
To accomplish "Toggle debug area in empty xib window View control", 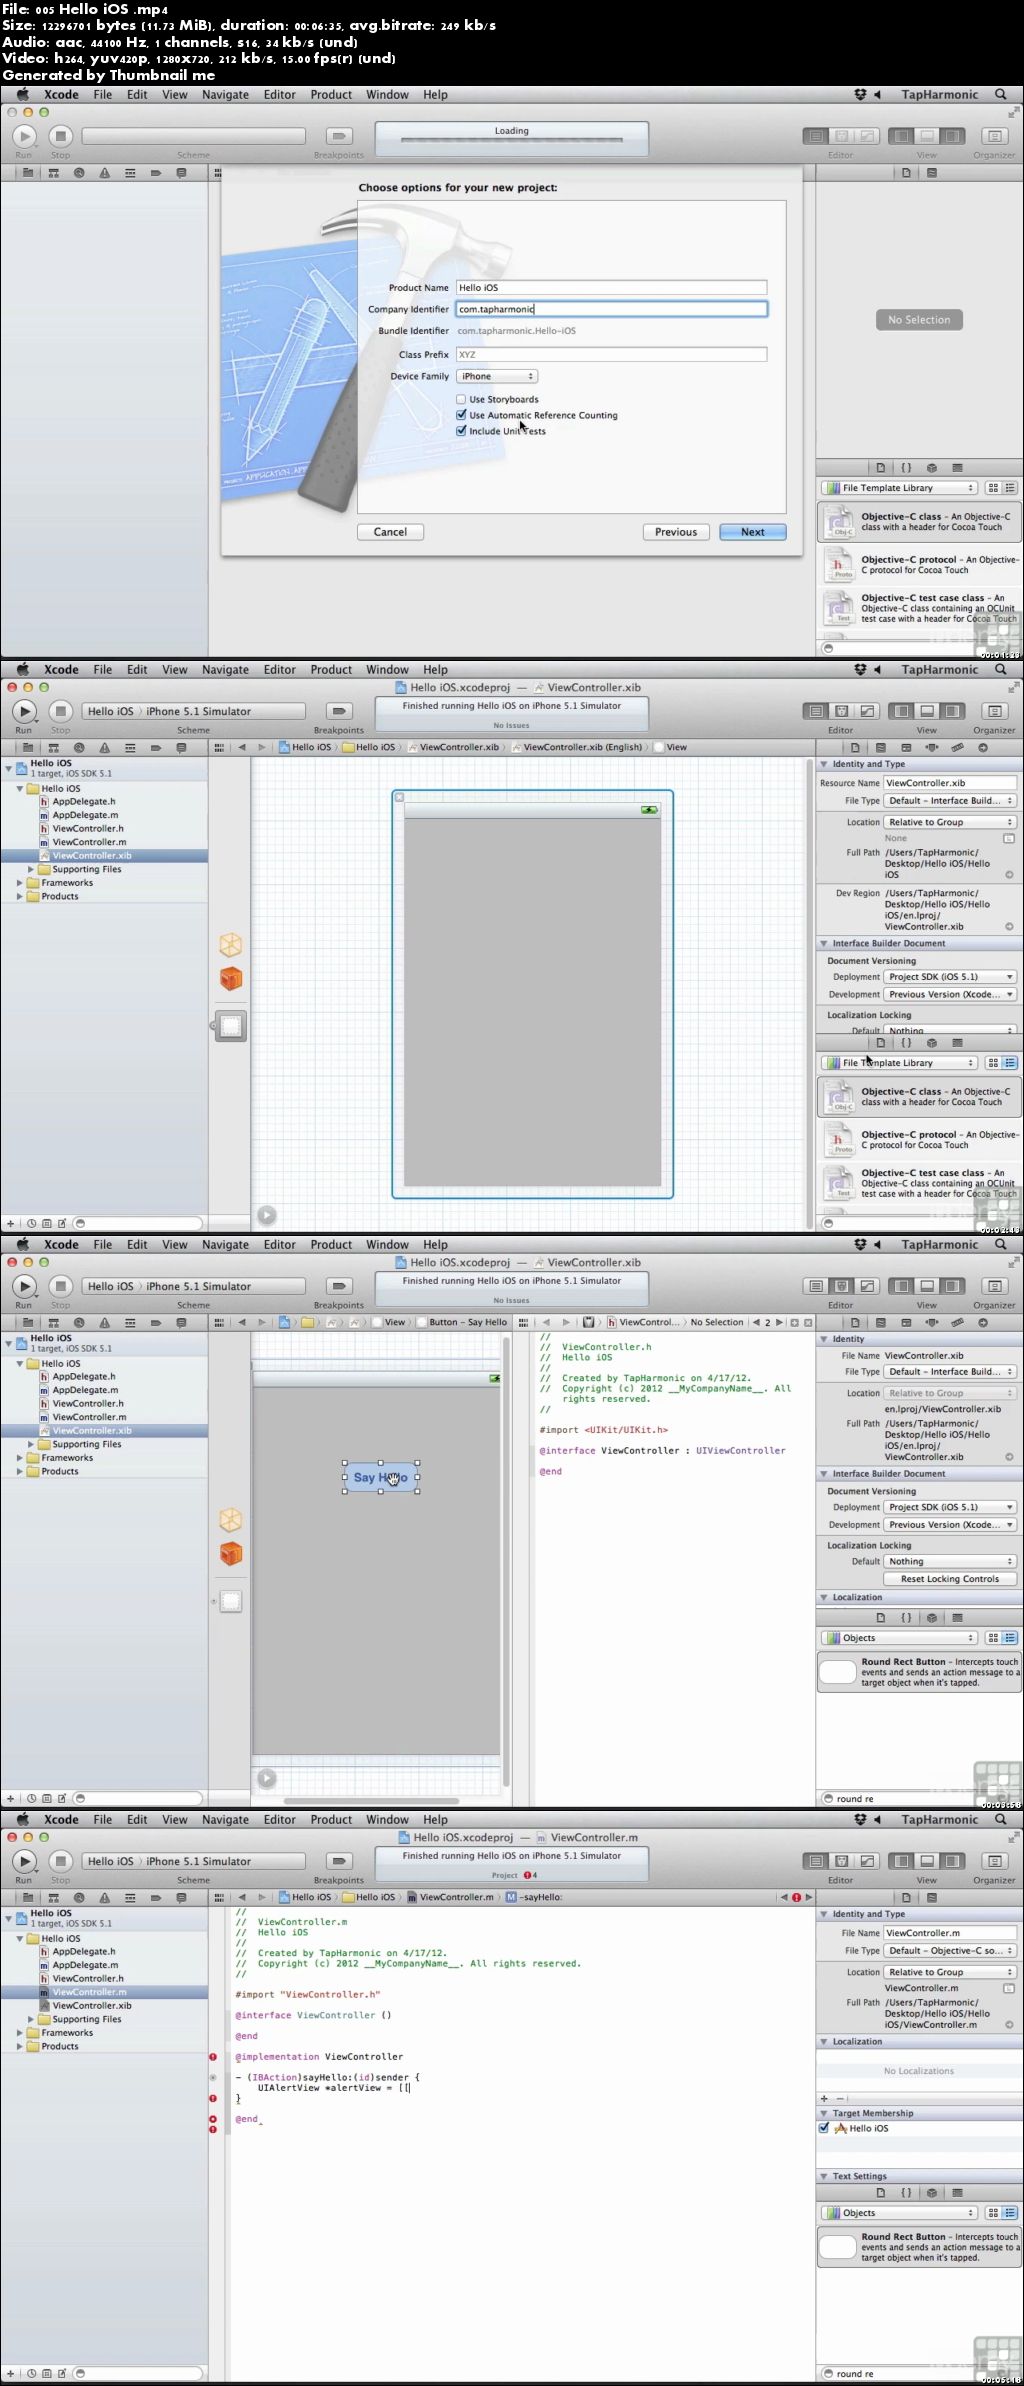I will coord(927,711).
